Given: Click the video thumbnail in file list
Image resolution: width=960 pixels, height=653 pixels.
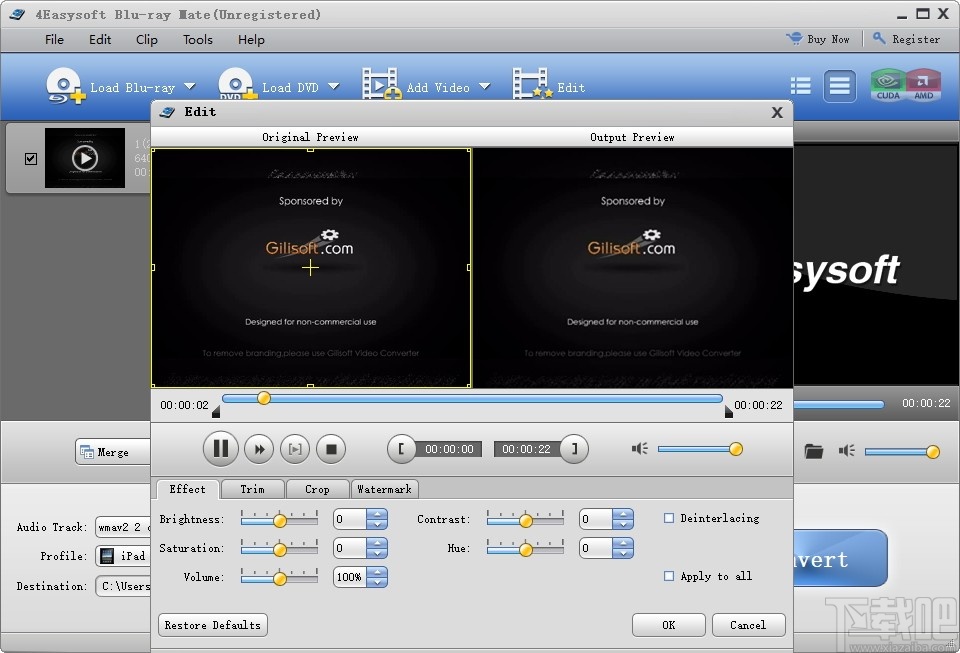Looking at the screenshot, I should click(x=85, y=159).
